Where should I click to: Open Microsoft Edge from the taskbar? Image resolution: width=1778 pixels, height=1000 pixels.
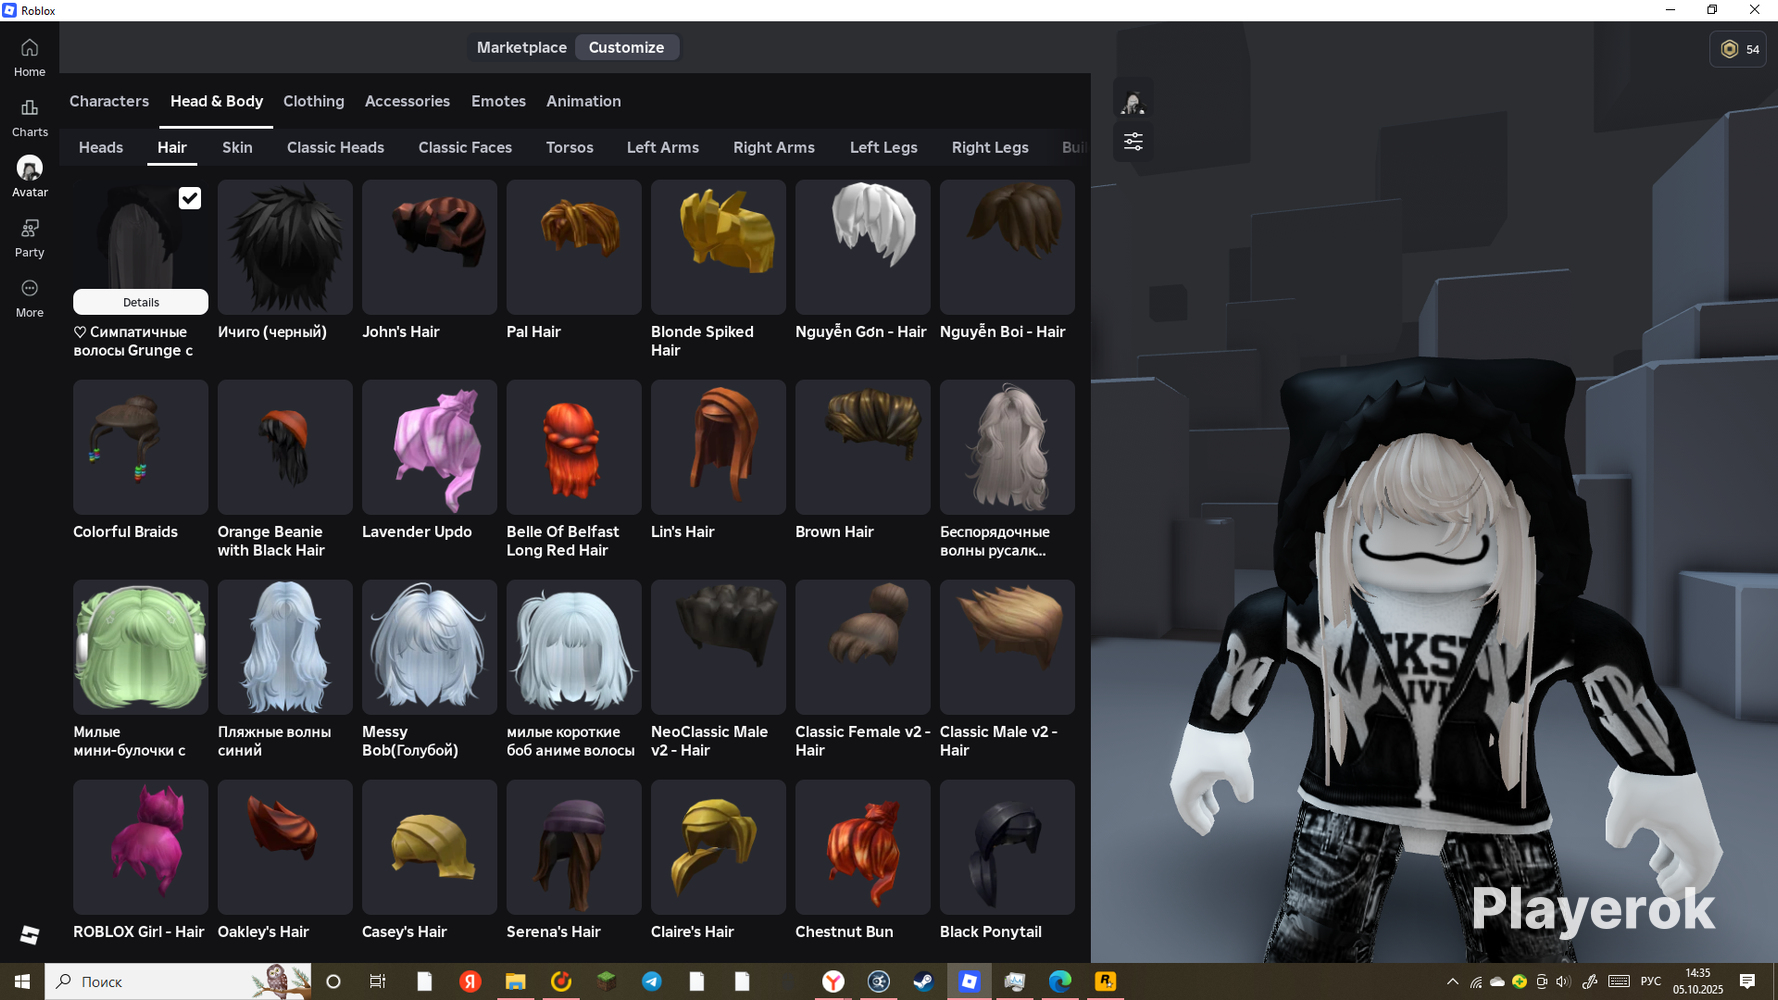coord(1060,982)
